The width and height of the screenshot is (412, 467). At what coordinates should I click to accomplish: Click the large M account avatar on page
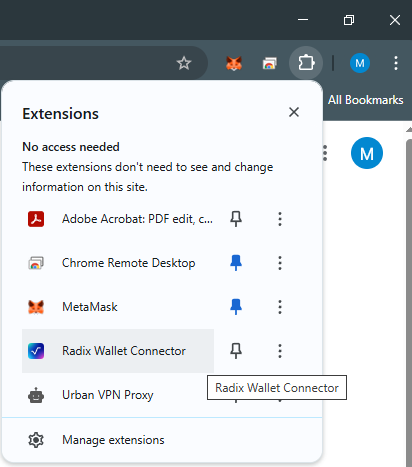point(367,153)
